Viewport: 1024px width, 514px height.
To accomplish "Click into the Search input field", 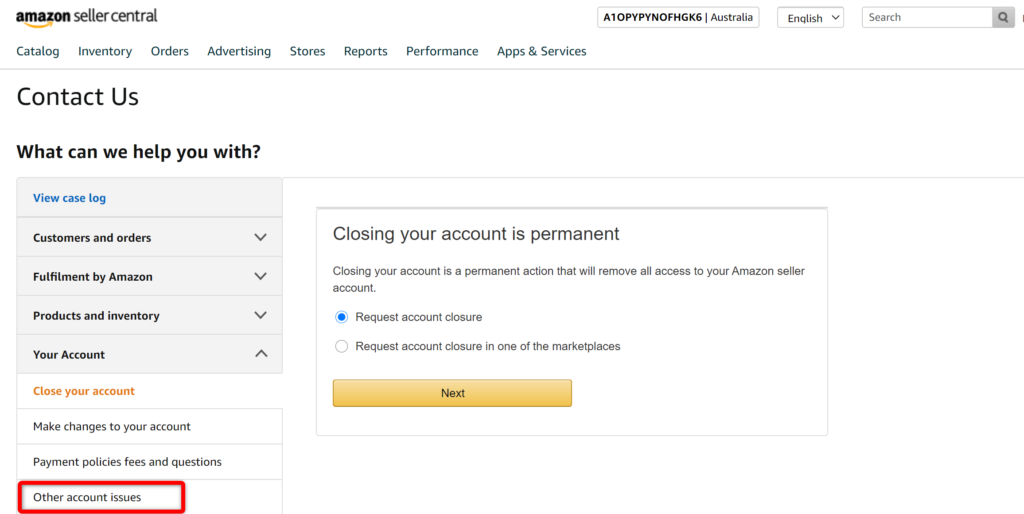I will (x=927, y=18).
